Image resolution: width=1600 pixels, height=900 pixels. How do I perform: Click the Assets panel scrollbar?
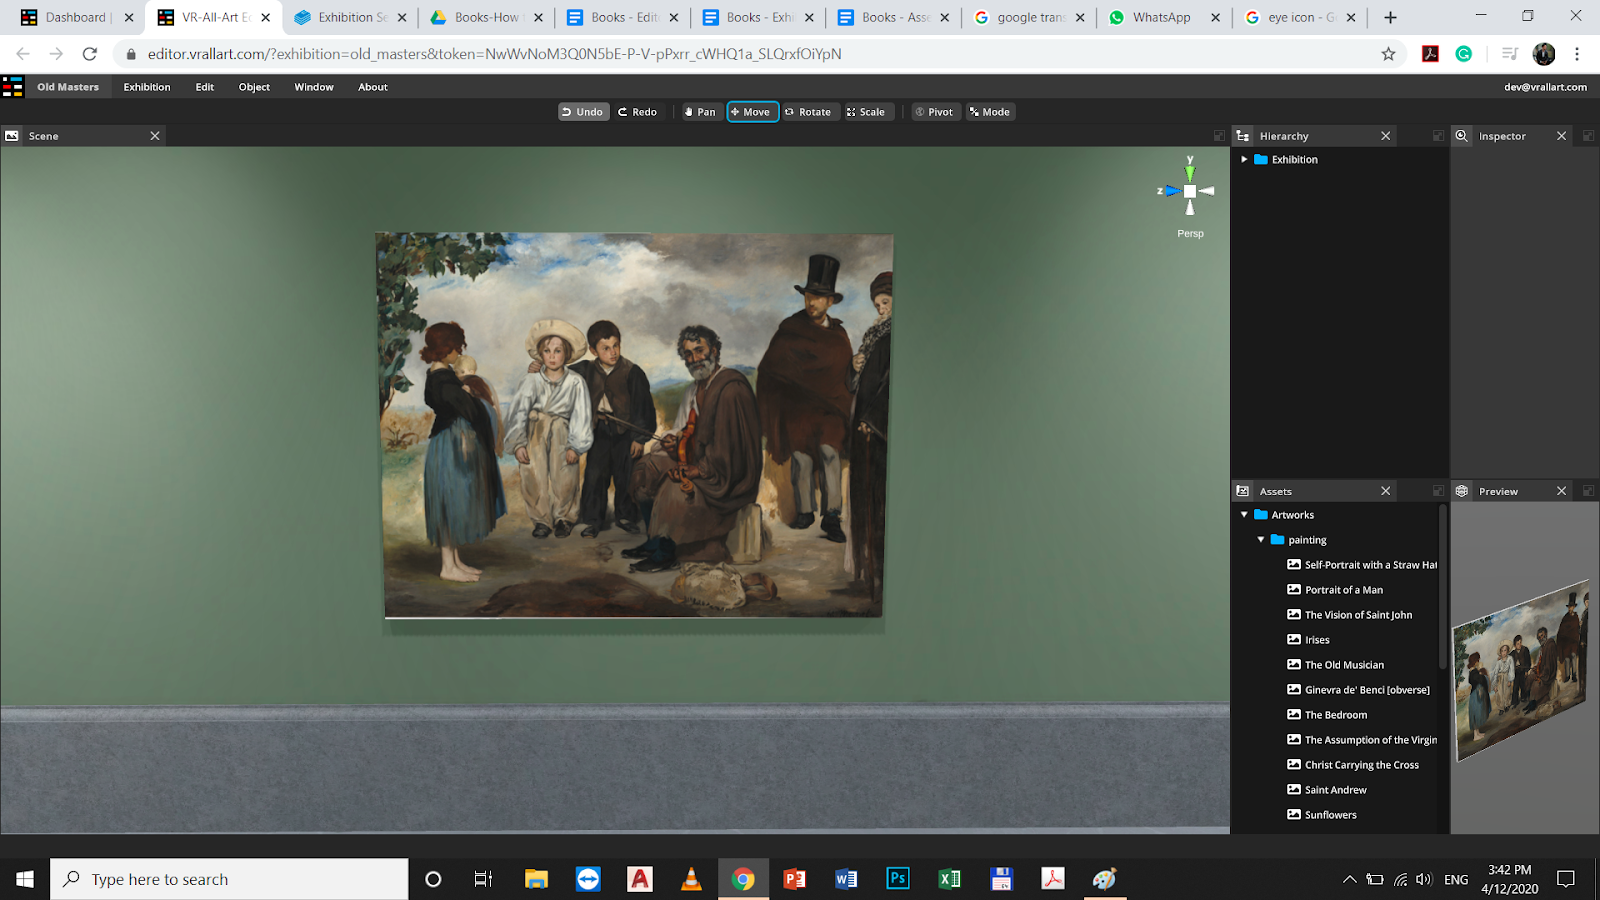[1443, 587]
